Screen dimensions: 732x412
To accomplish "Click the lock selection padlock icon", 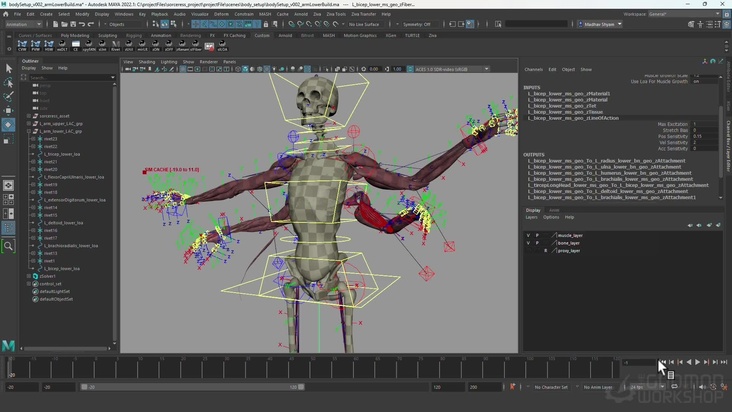I will [x=266, y=24].
